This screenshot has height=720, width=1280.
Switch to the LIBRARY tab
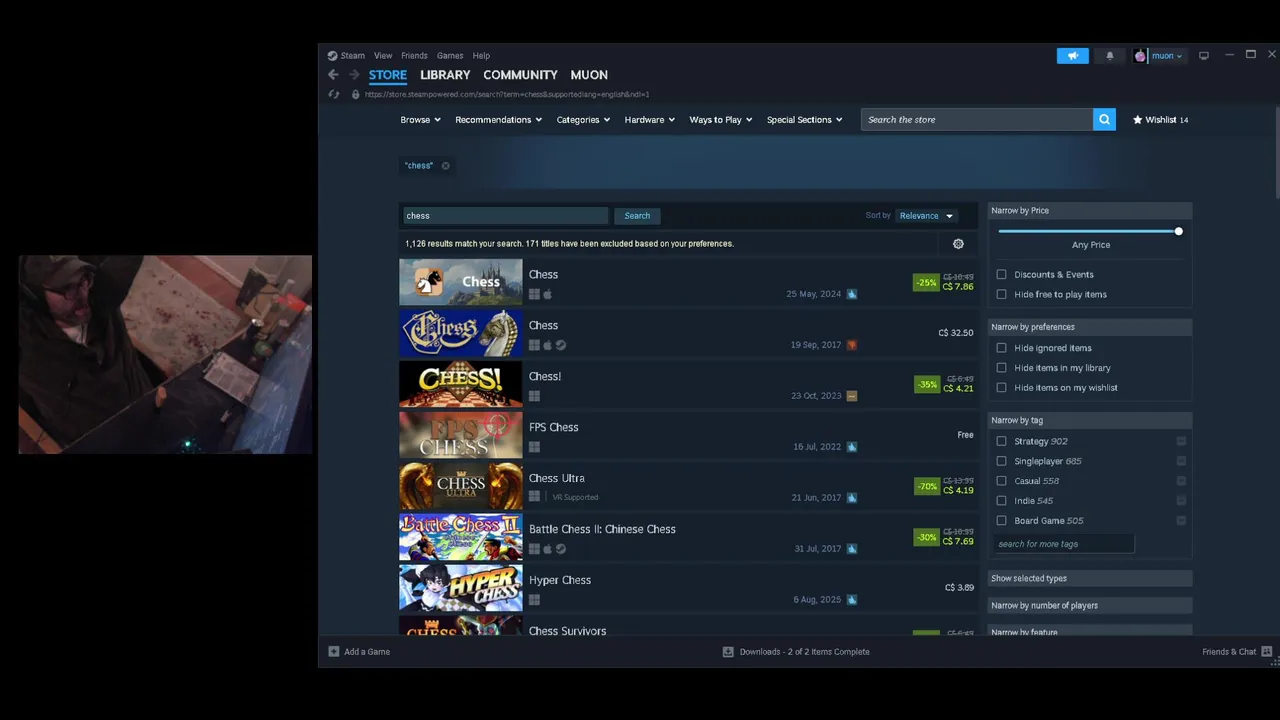tap(445, 75)
